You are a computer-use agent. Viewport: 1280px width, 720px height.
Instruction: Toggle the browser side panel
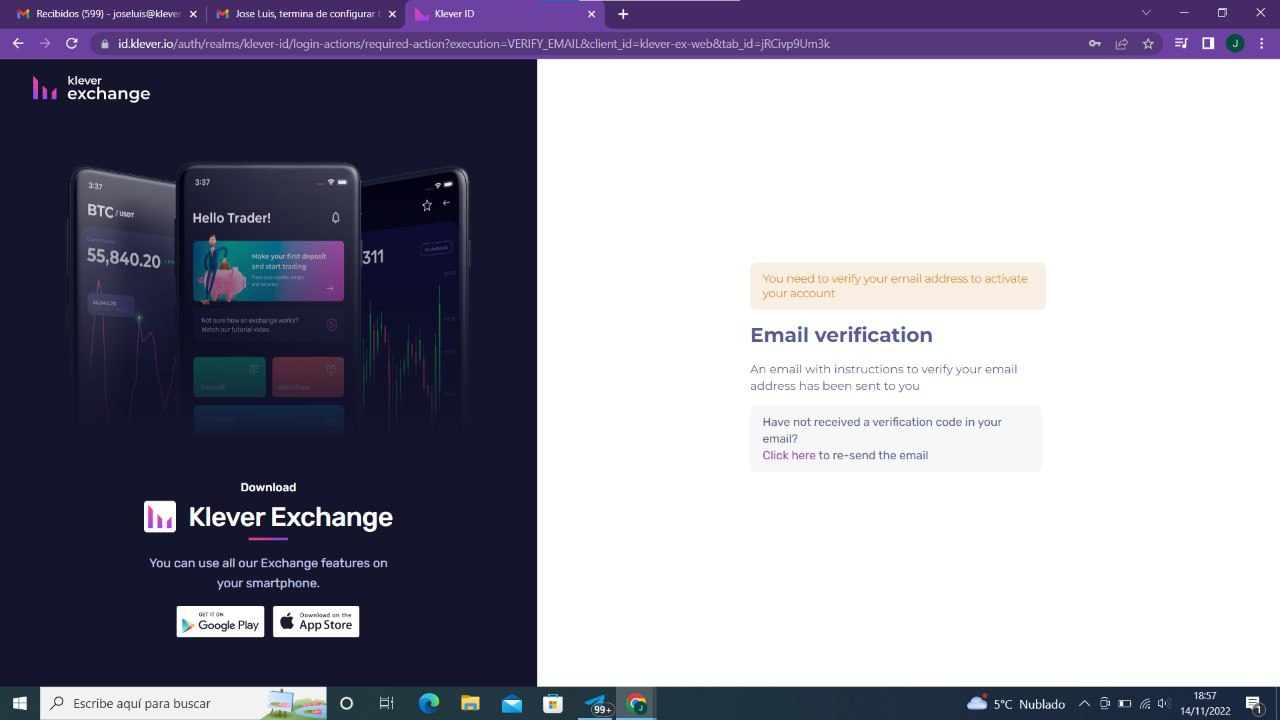pos(1208,44)
